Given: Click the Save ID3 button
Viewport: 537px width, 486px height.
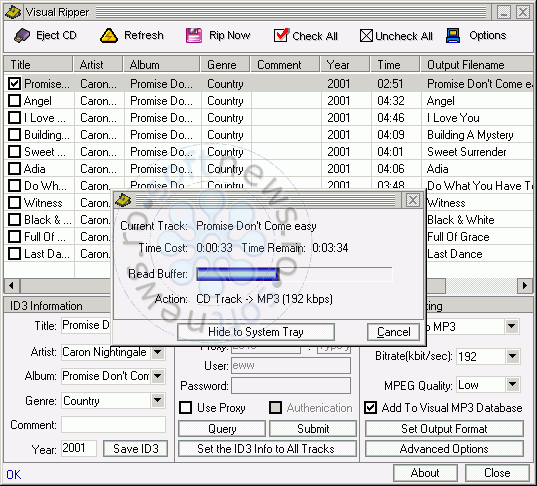Looking at the screenshot, I should pyautogui.click(x=136, y=448).
